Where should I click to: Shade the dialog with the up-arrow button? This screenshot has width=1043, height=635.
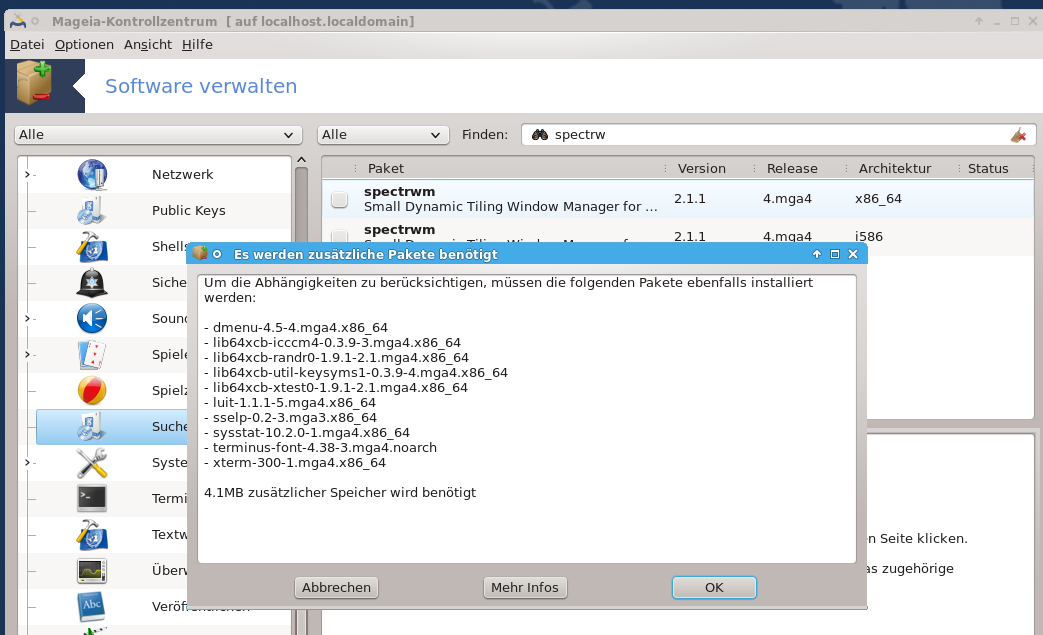click(x=817, y=254)
